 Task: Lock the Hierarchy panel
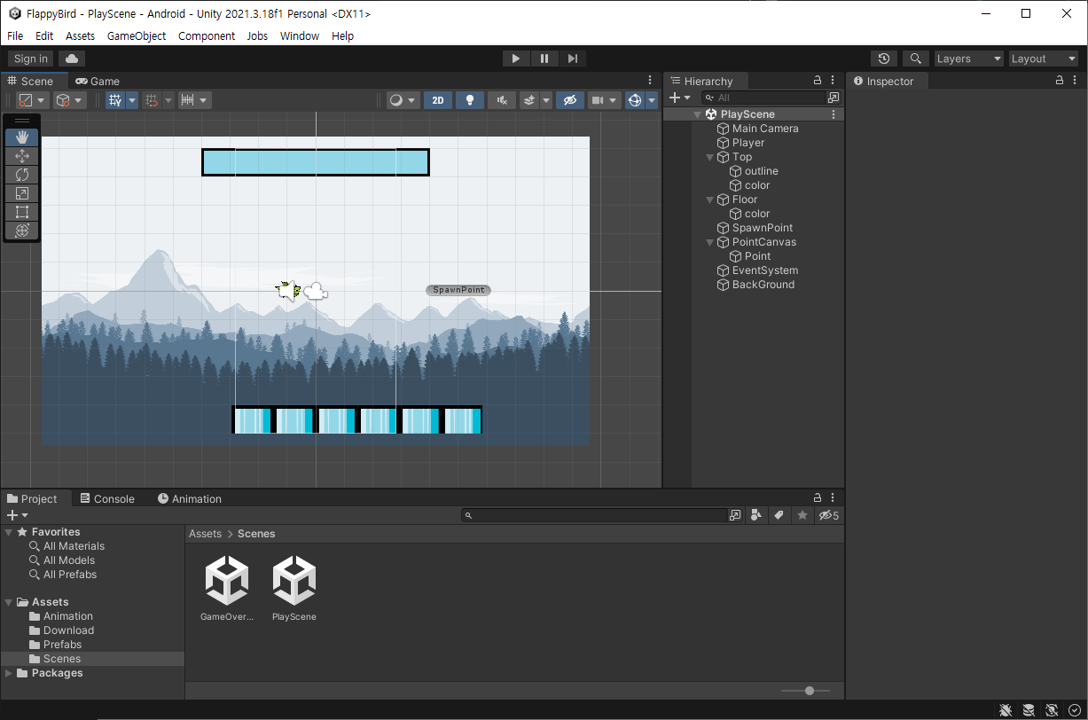817,80
